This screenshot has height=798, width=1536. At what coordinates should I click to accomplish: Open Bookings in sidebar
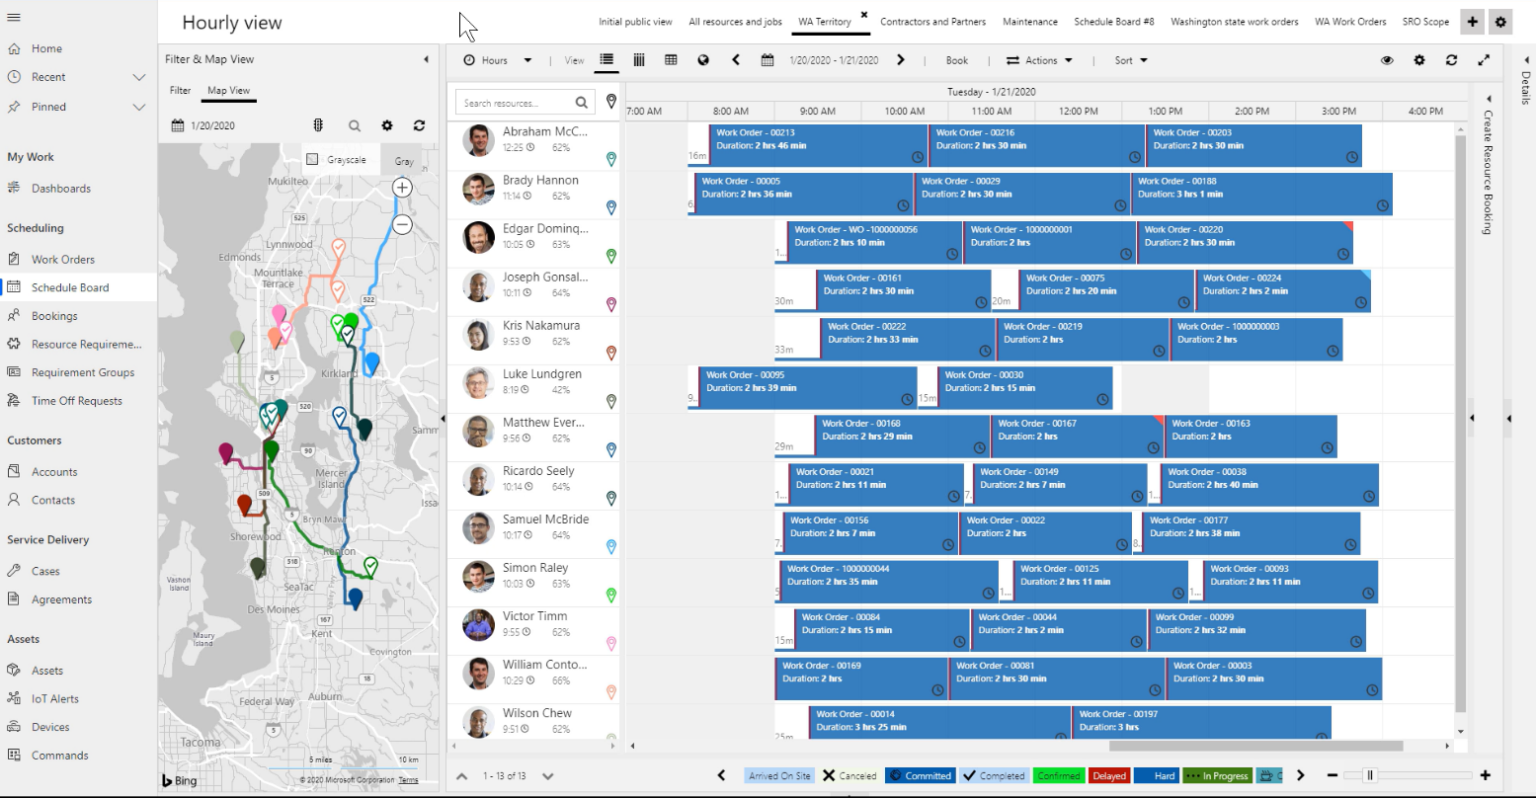pos(54,316)
